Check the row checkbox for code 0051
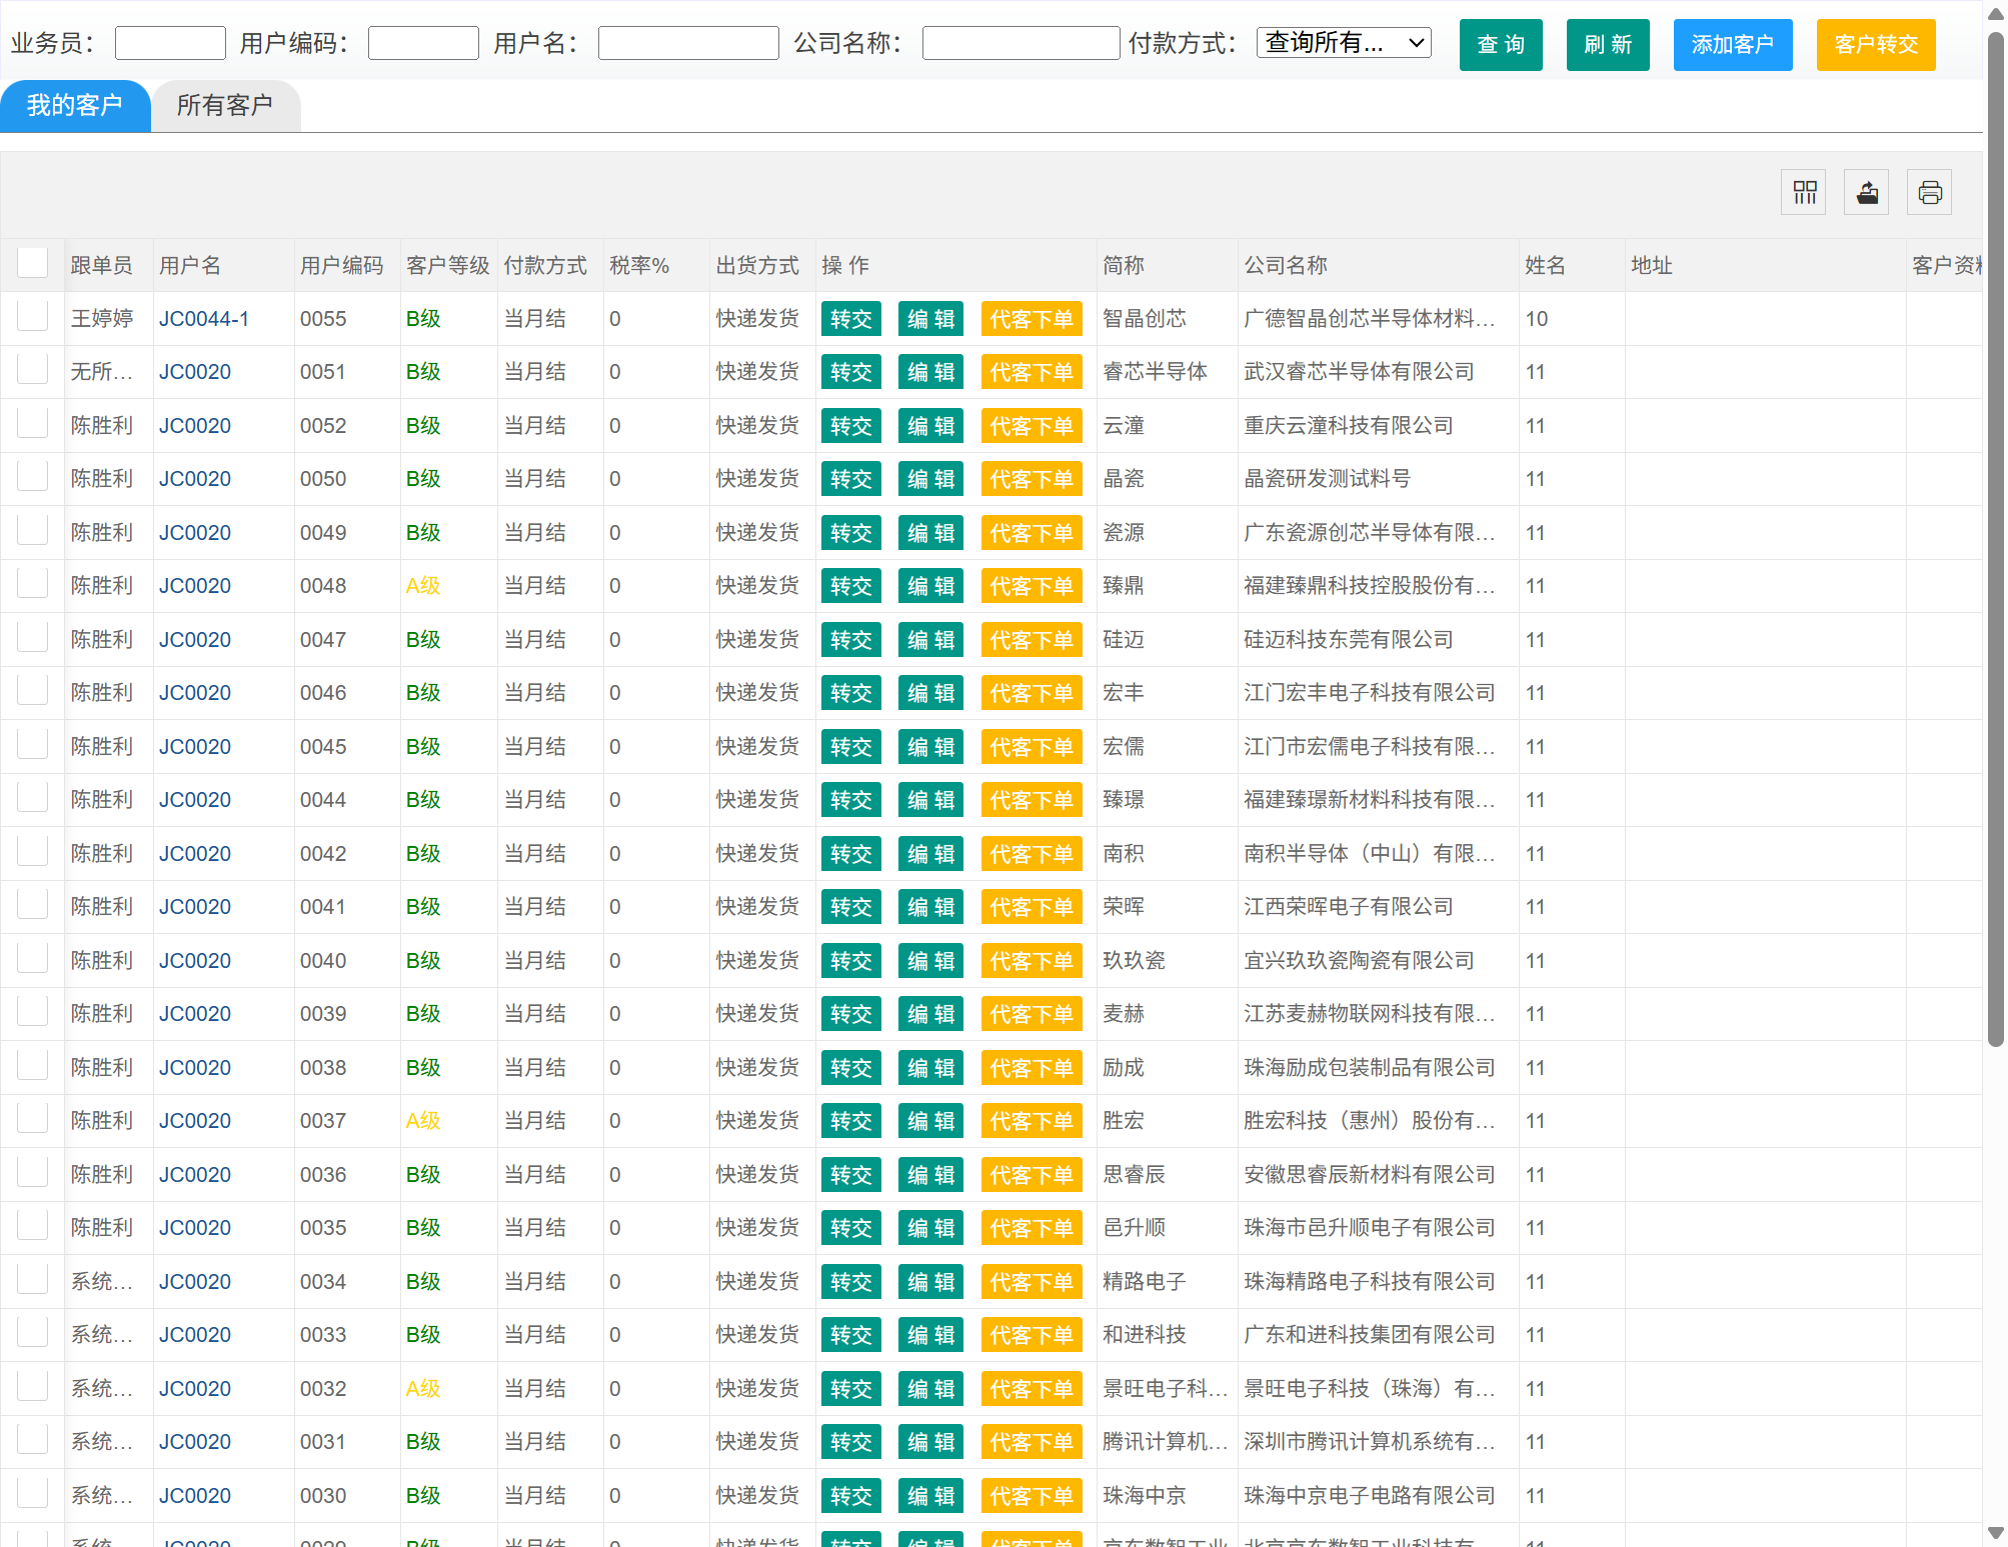 [x=33, y=370]
